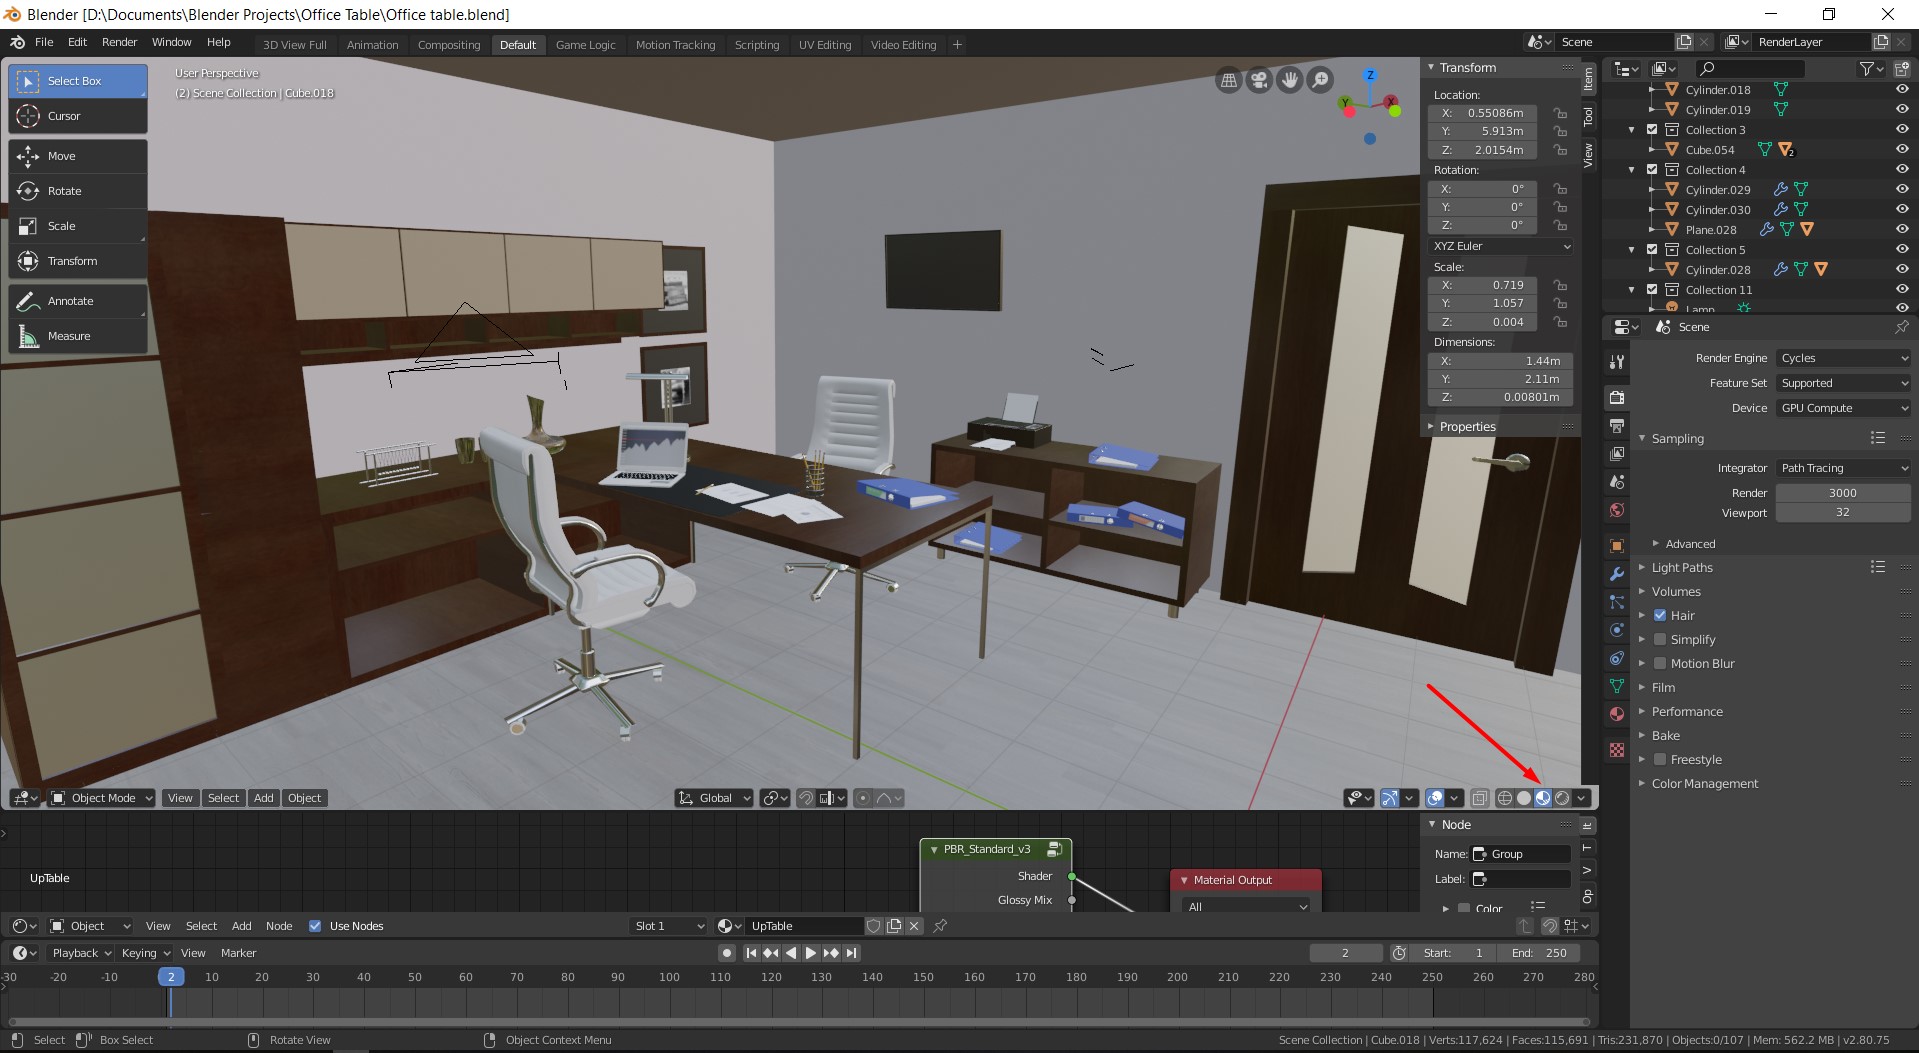This screenshot has width=1919, height=1053.
Task: Open the Render Engine dropdown
Action: point(1842,357)
